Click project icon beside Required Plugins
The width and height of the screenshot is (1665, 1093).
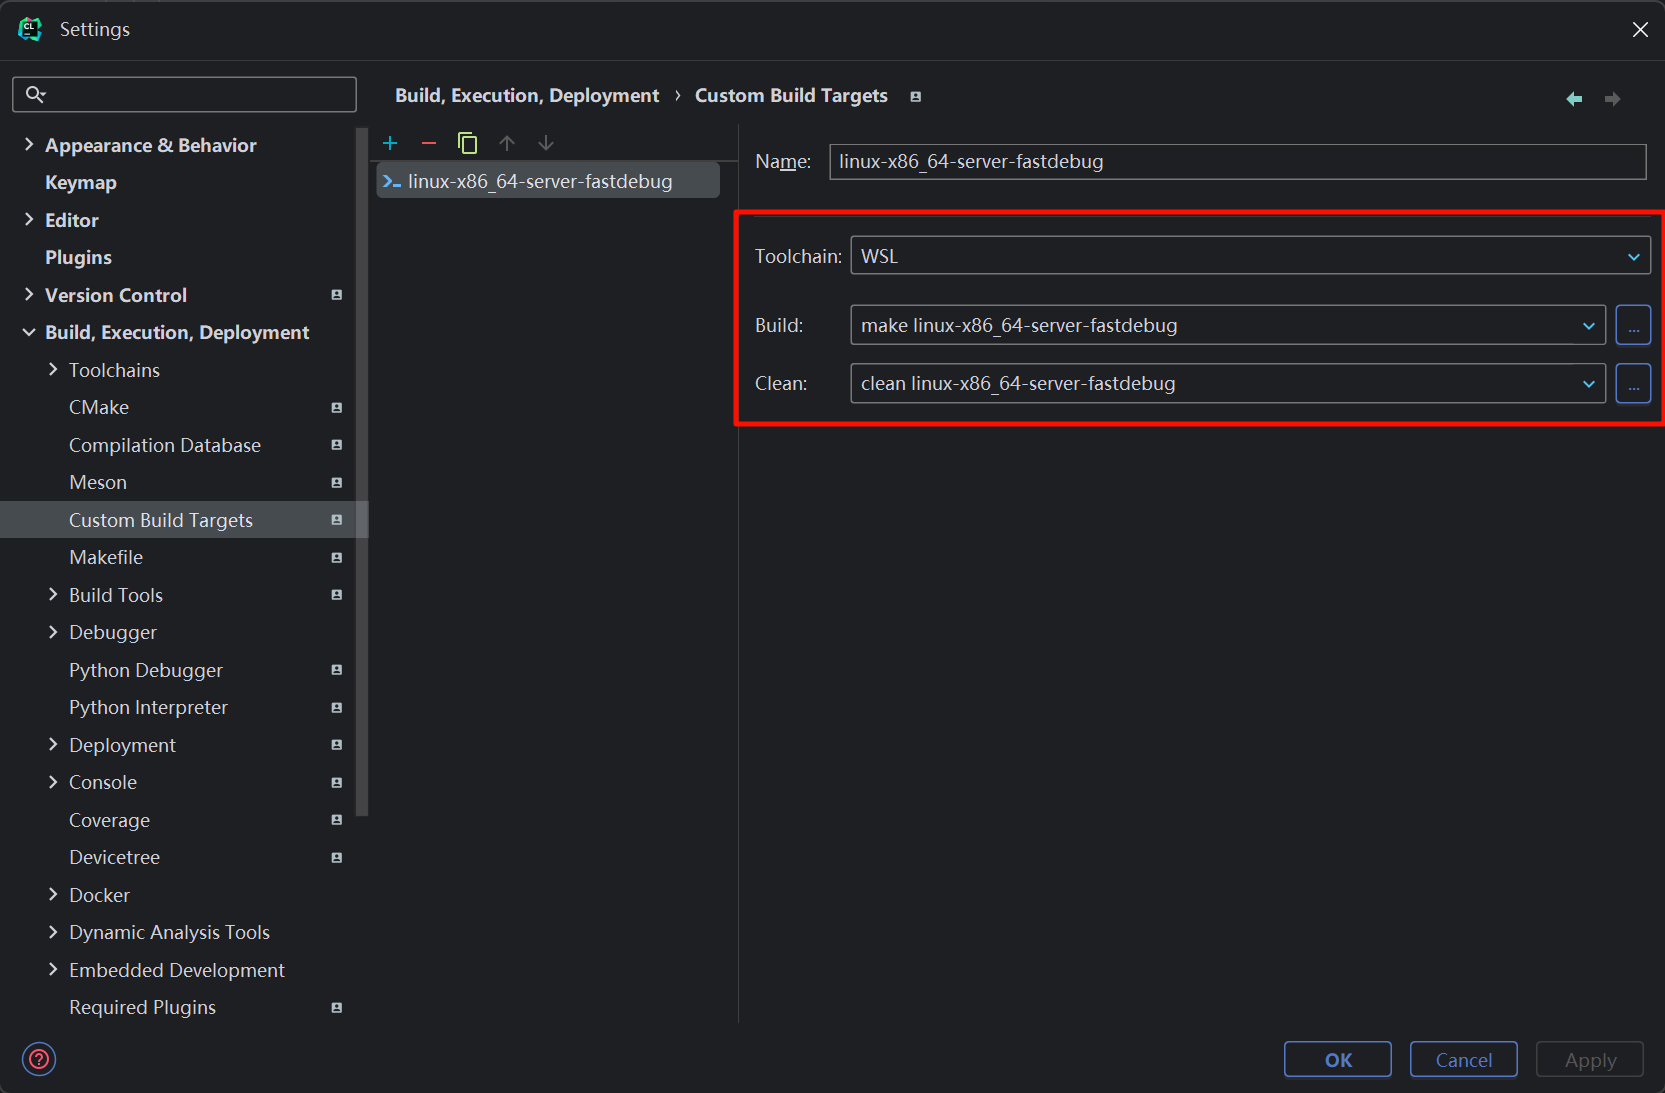click(337, 1008)
